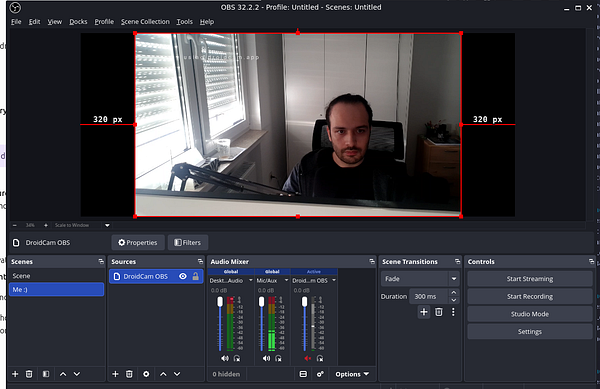Image resolution: width=600 pixels, height=389 pixels.
Task: Select the scene named "Scene"
Action: (56, 276)
